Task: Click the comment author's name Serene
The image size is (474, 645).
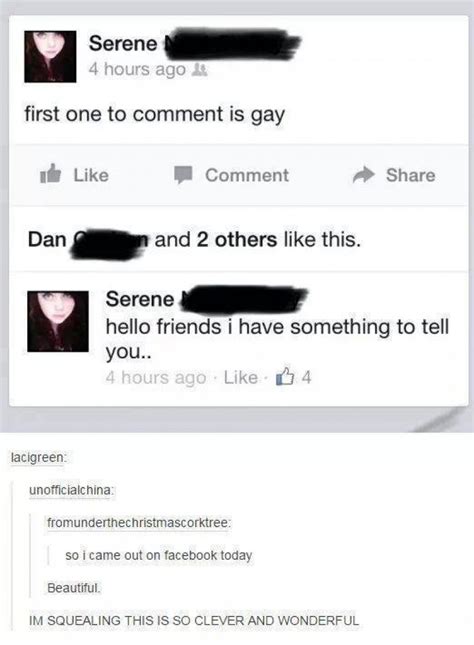Action: [x=140, y=299]
